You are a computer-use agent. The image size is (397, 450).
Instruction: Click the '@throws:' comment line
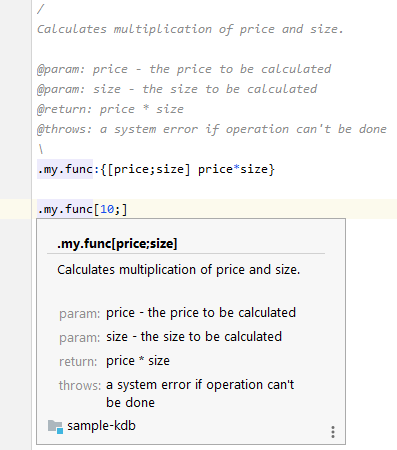(x=212, y=129)
